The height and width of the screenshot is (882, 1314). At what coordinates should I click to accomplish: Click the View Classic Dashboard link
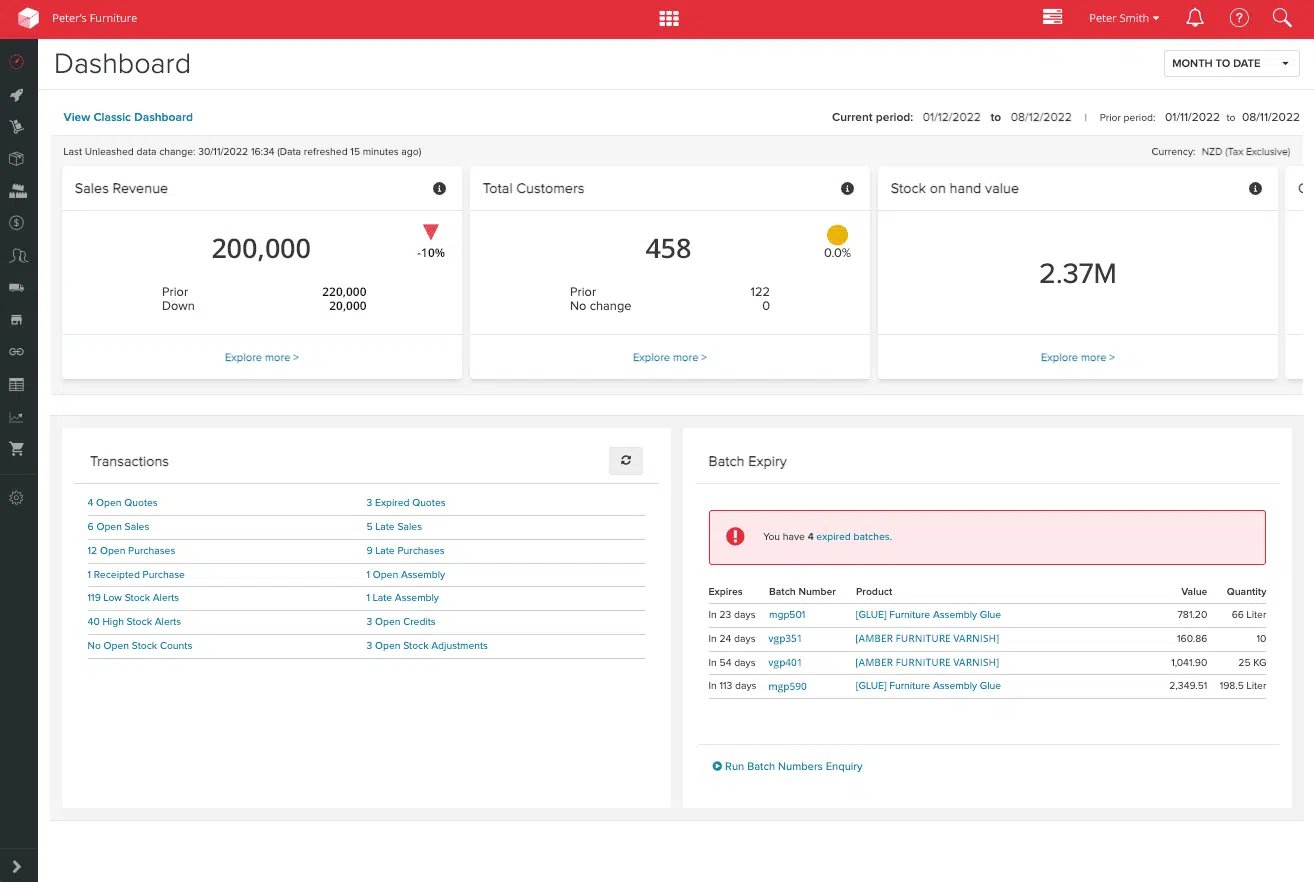pyautogui.click(x=128, y=117)
